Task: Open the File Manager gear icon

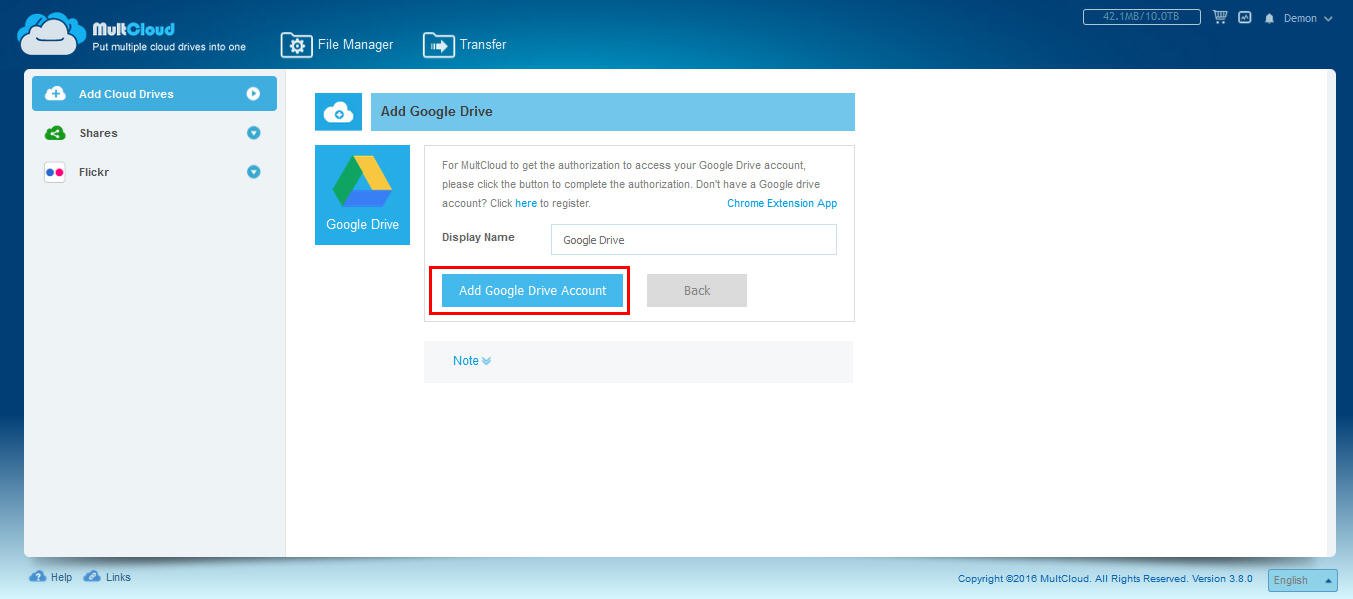Action: click(x=296, y=45)
